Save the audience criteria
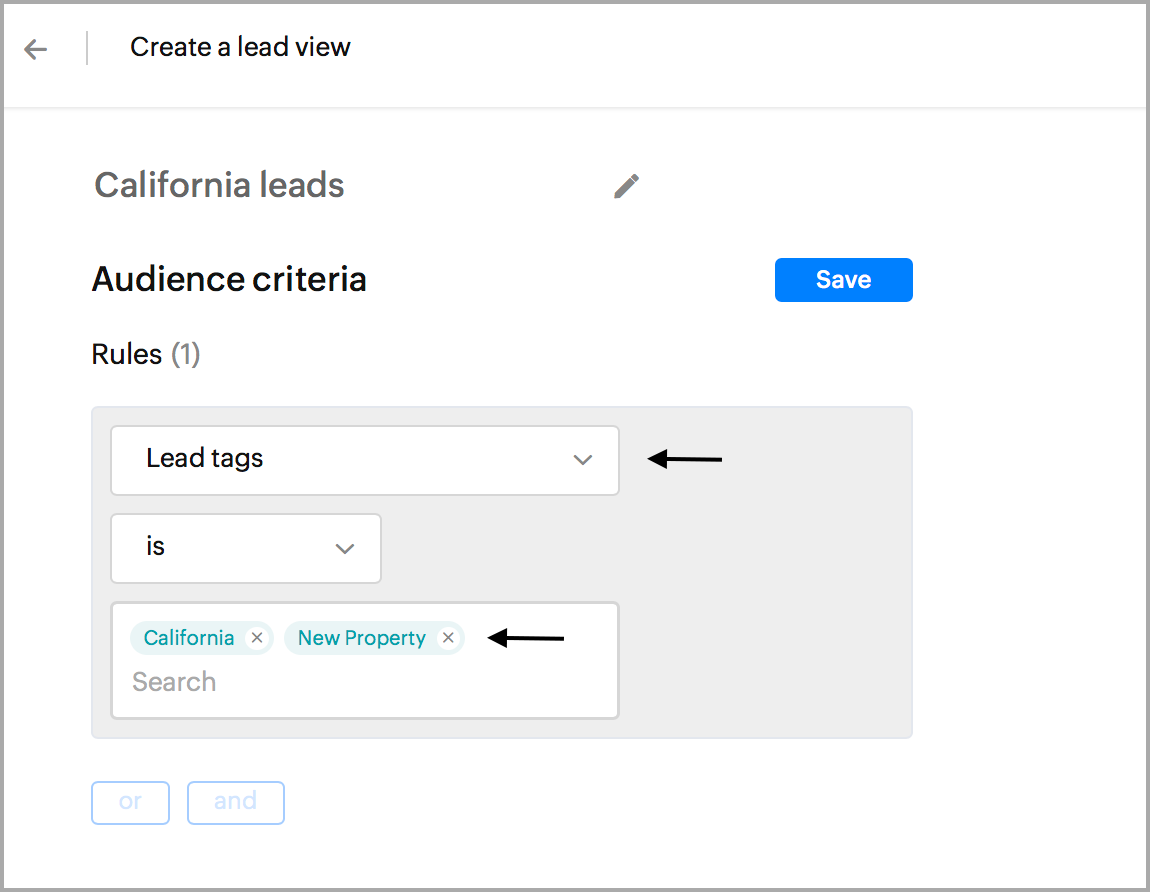Viewport: 1150px width, 892px height. (x=843, y=280)
